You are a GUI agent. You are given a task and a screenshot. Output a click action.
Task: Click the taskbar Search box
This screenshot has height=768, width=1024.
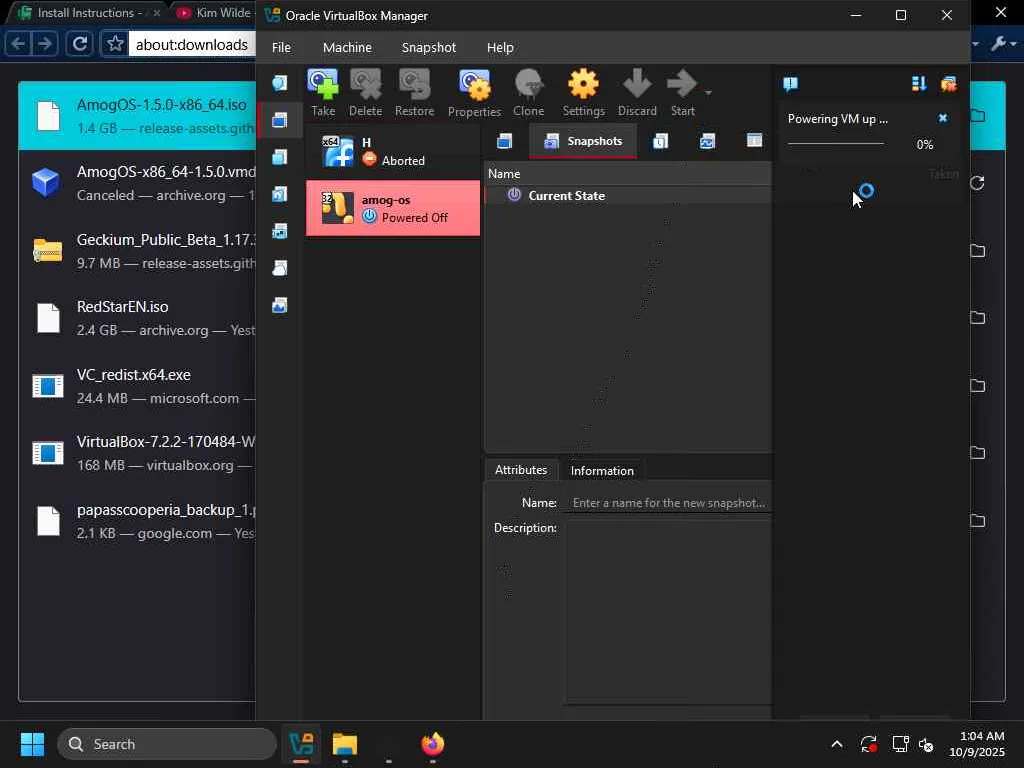pyautogui.click(x=167, y=744)
